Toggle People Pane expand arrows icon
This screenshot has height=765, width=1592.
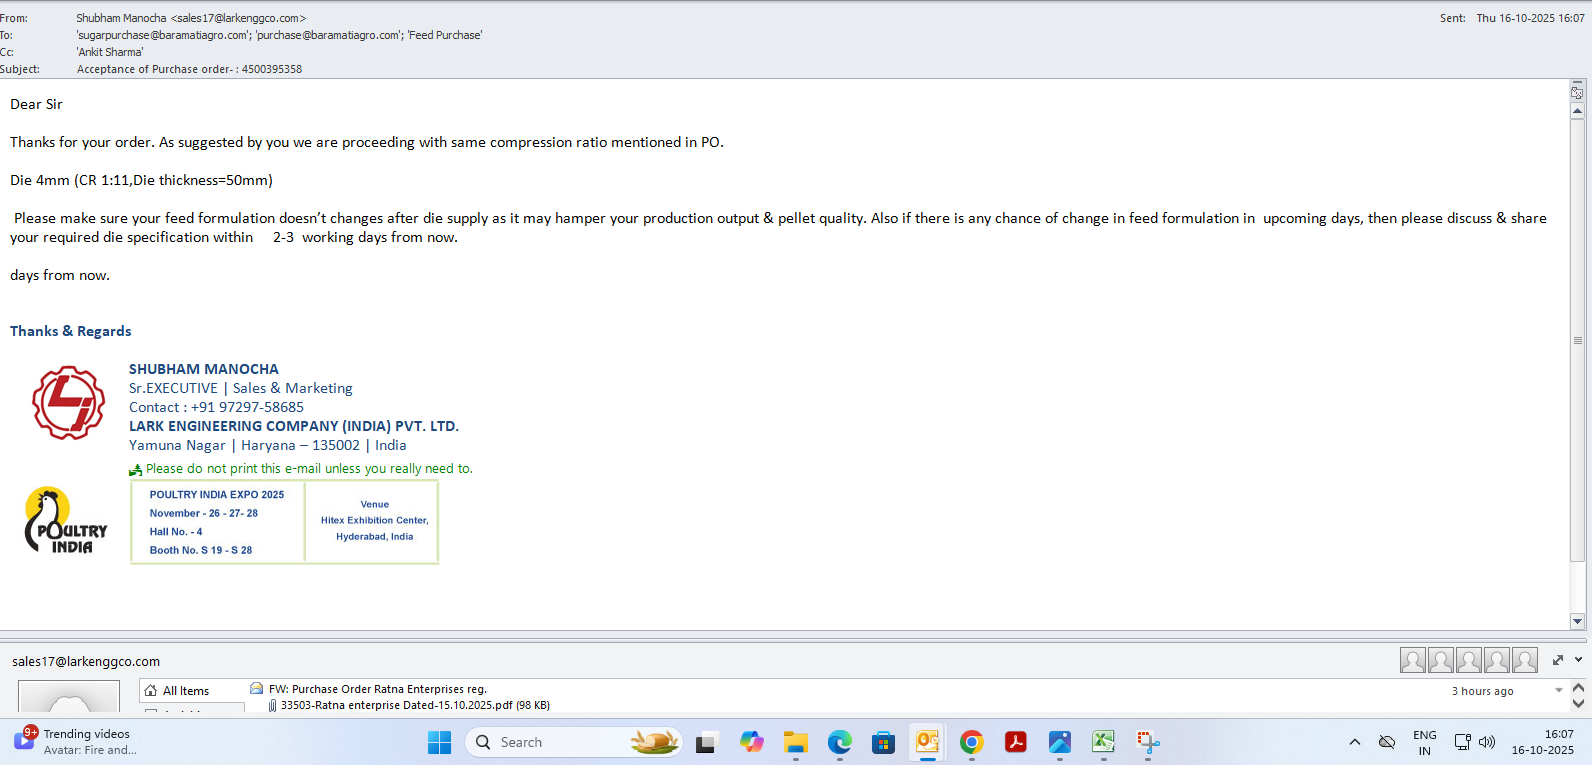1557,660
